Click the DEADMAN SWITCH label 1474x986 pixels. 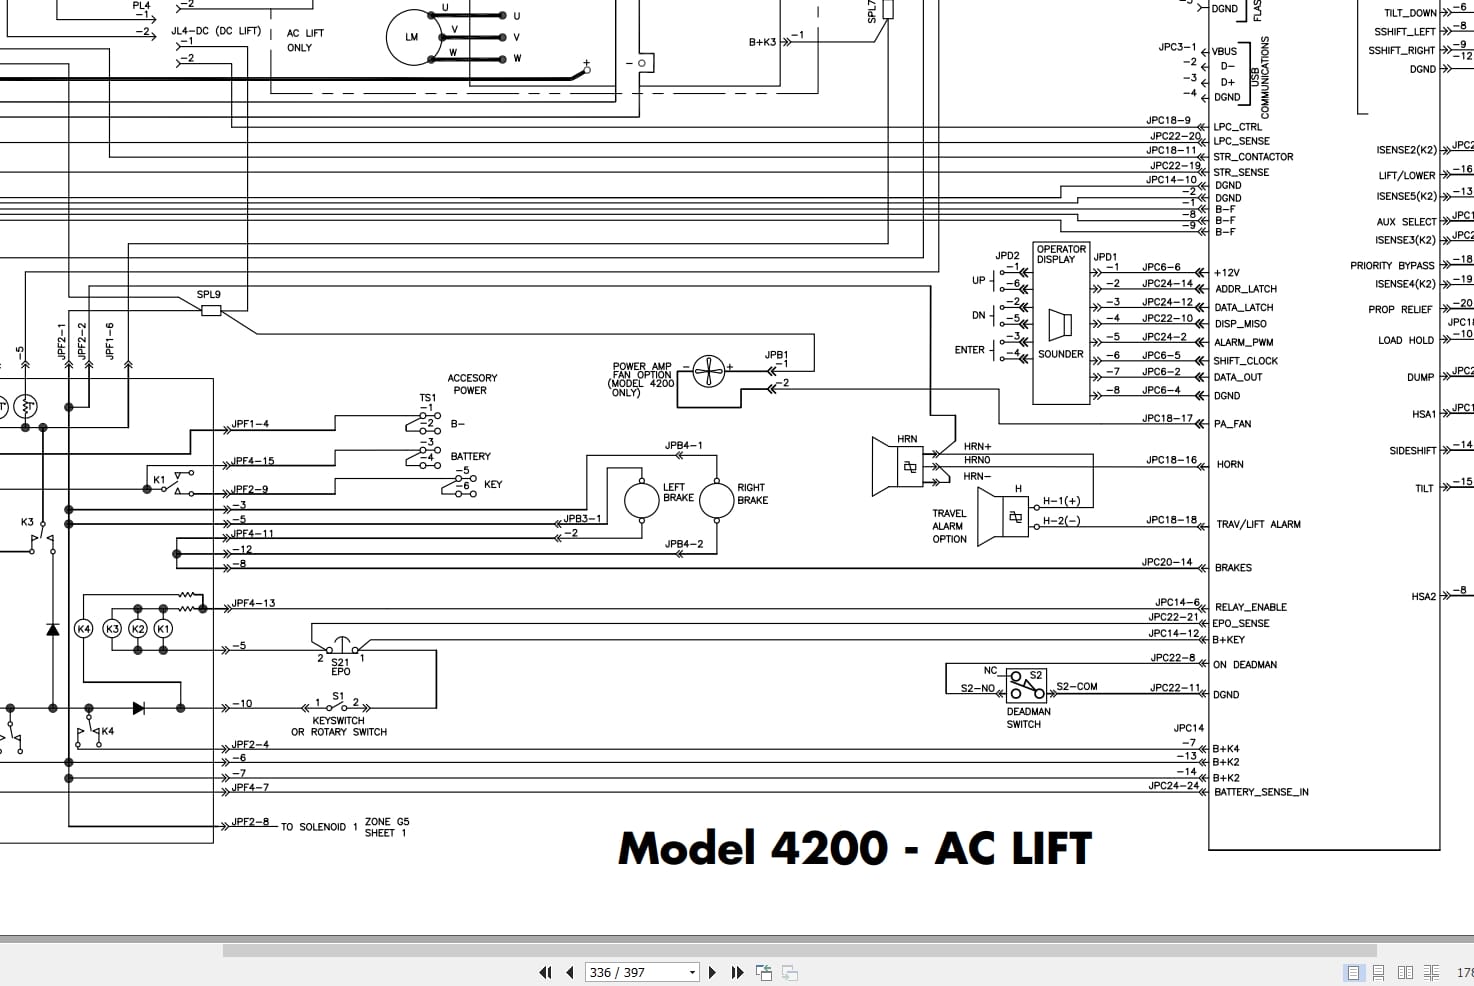(x=1028, y=718)
